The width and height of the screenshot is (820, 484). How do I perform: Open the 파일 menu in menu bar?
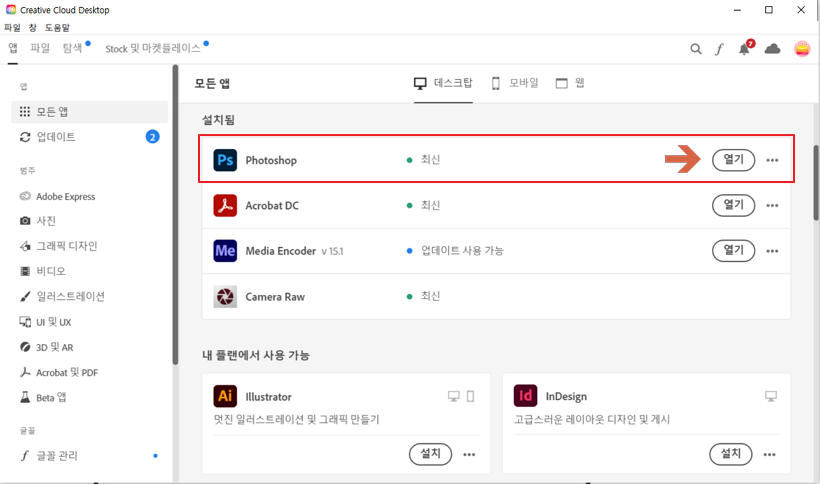point(12,27)
